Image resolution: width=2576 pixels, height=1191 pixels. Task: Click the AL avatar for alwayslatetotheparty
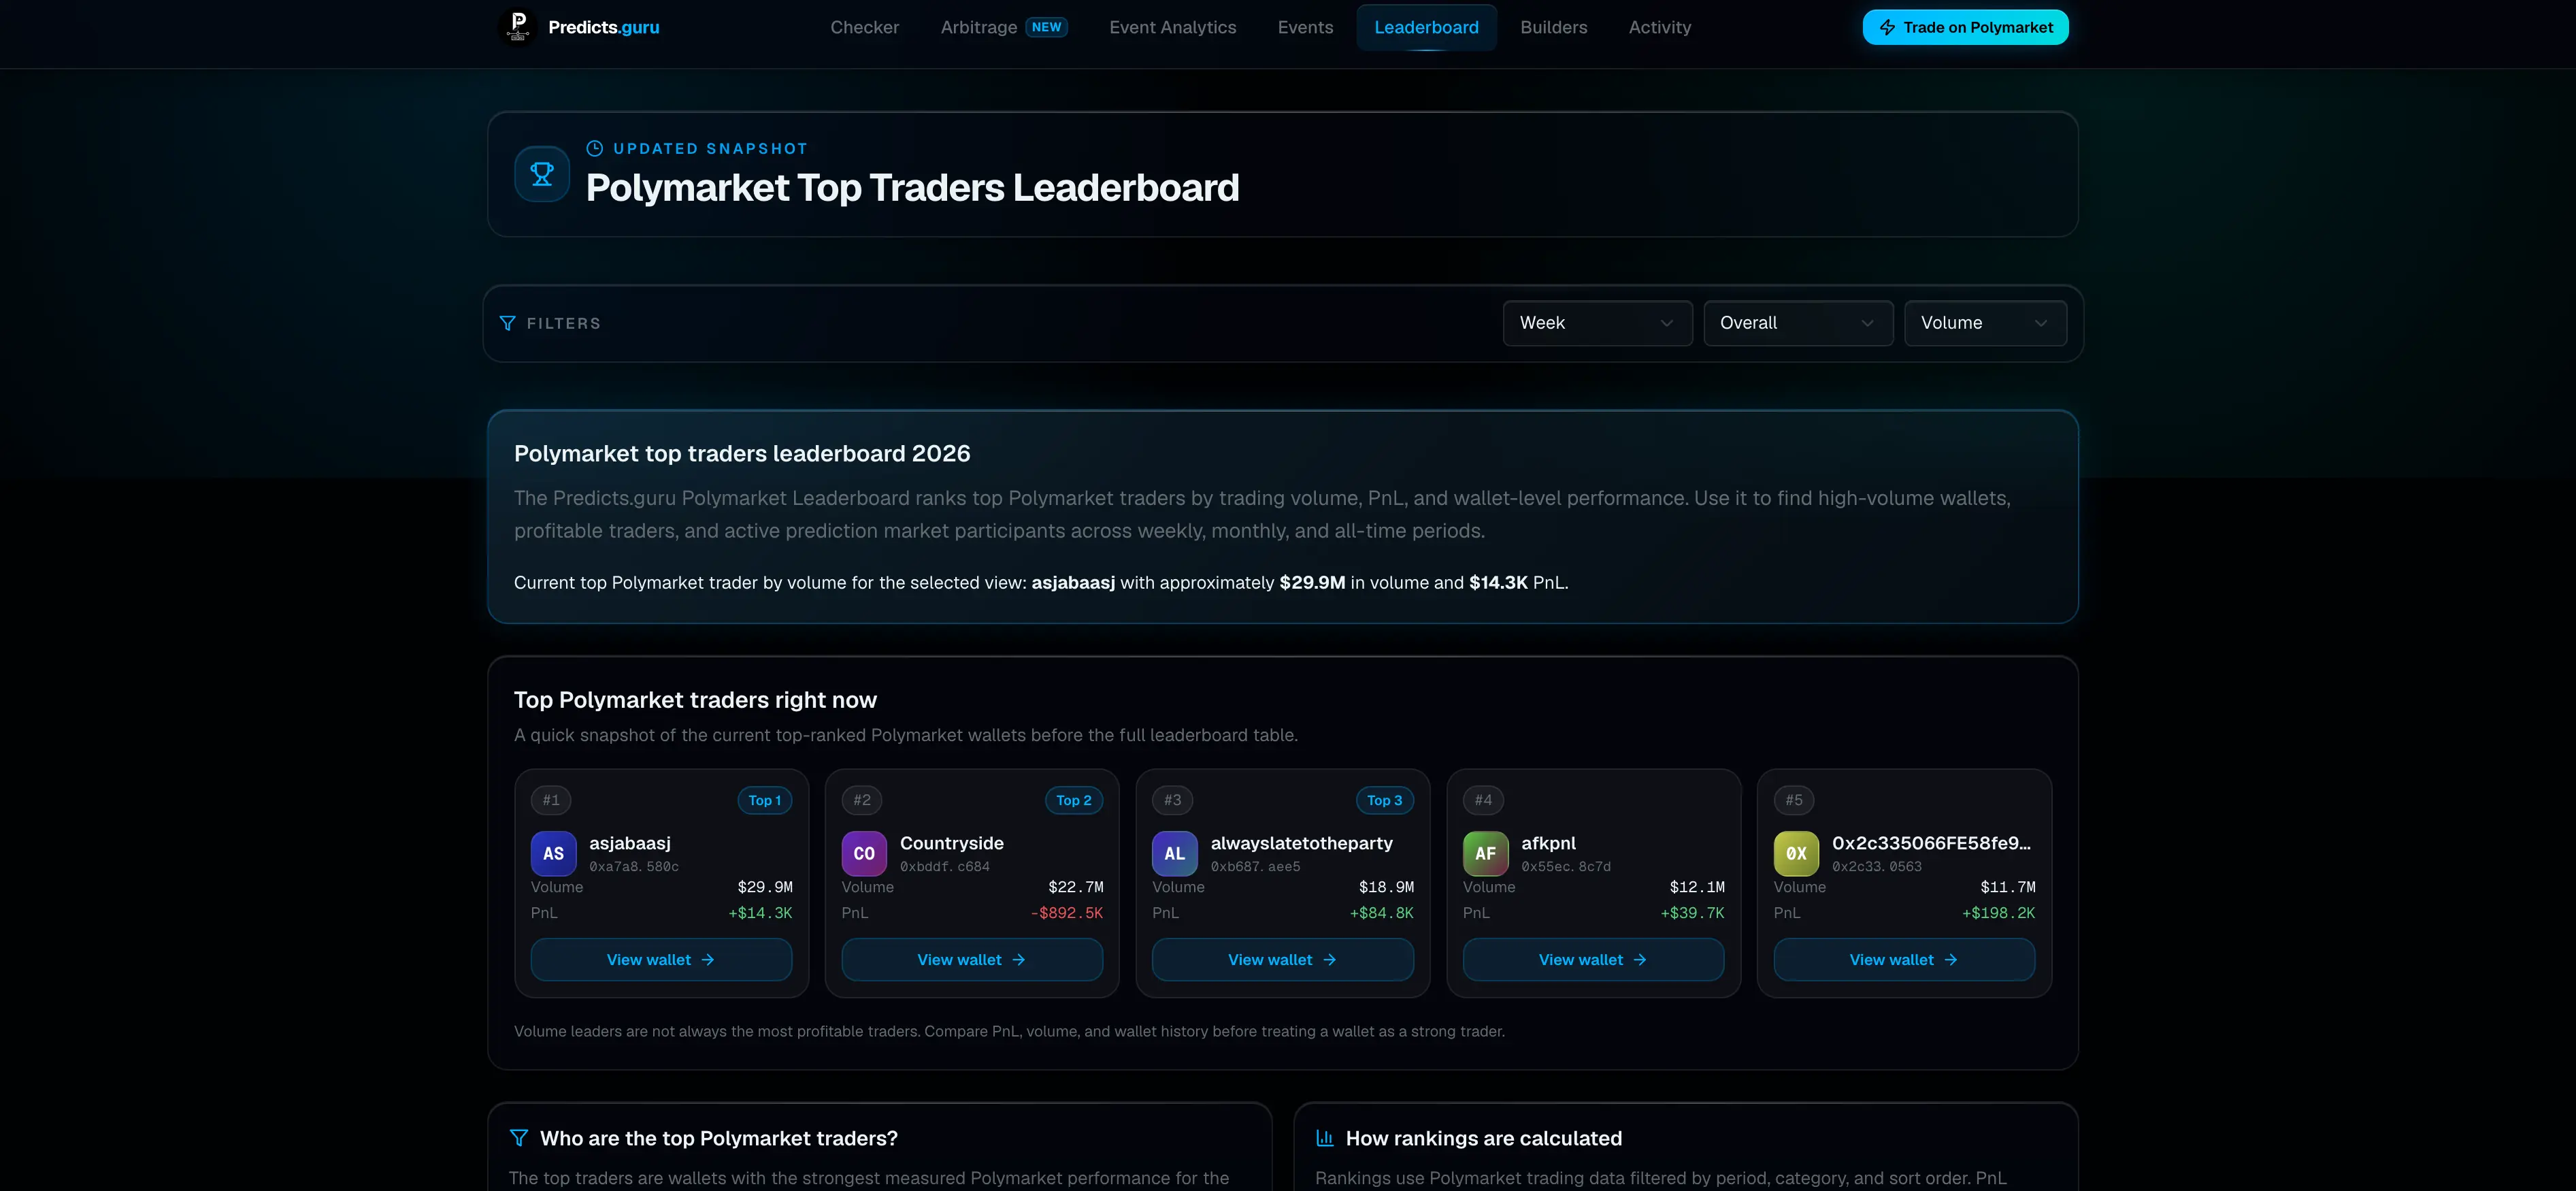[x=1175, y=853]
